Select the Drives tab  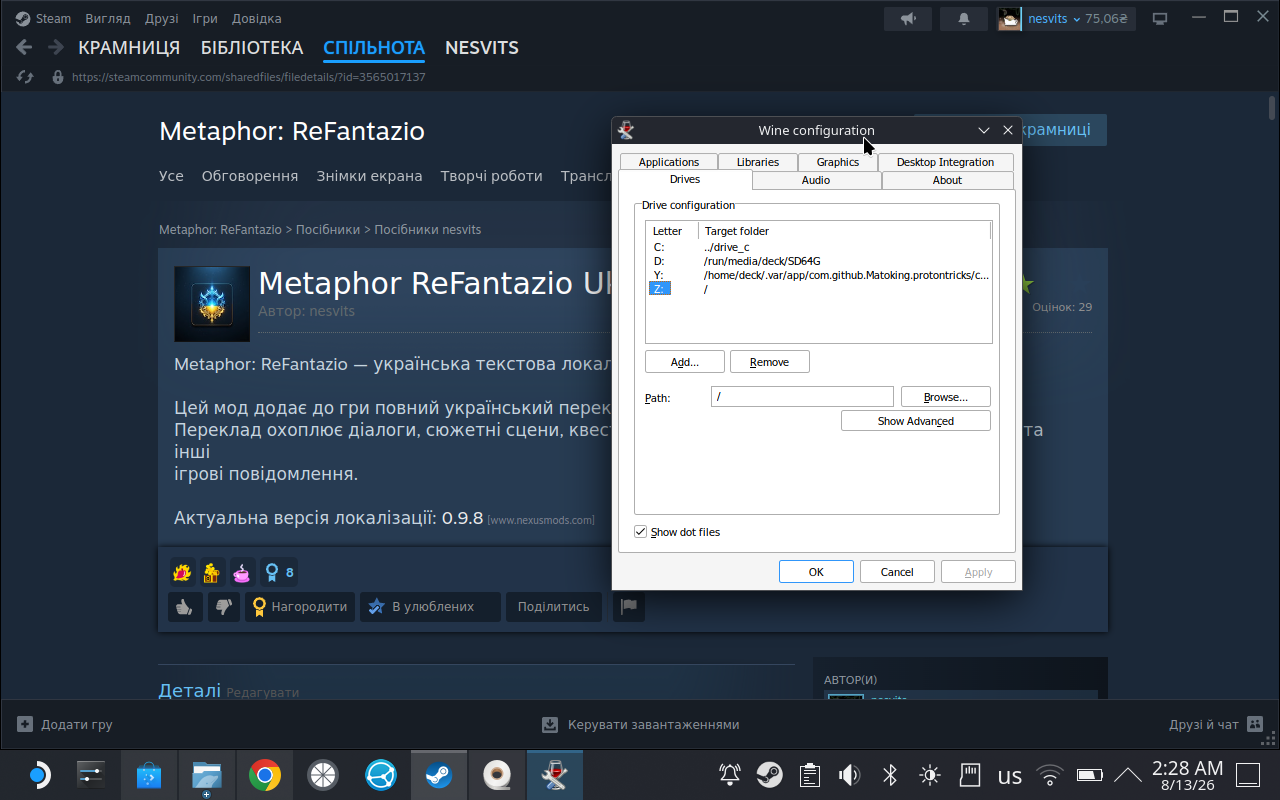(685, 180)
